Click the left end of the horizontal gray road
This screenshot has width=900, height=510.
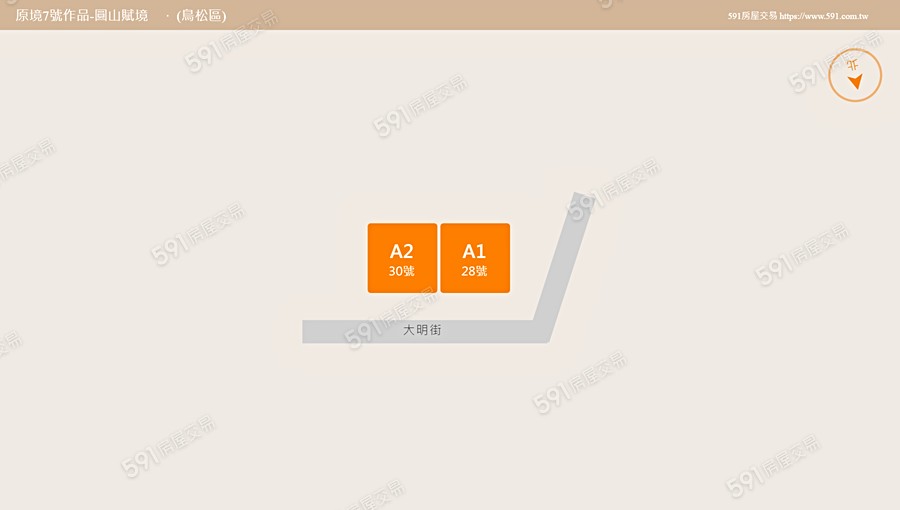[313, 332]
